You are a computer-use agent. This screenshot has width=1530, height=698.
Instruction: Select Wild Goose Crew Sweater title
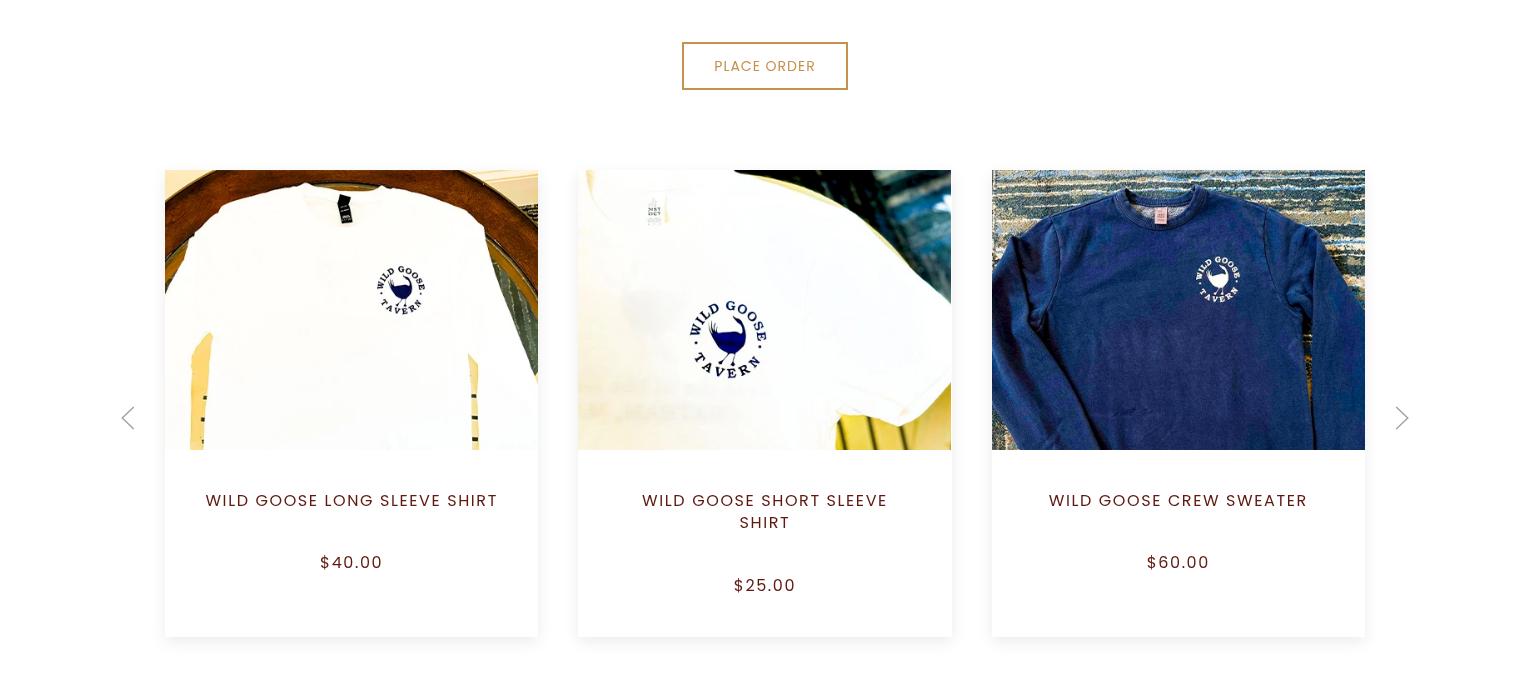(1178, 501)
